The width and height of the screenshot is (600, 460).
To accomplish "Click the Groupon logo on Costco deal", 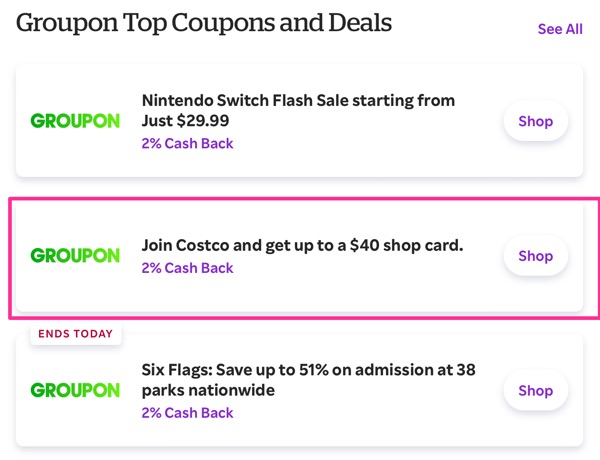I will (x=75, y=255).
